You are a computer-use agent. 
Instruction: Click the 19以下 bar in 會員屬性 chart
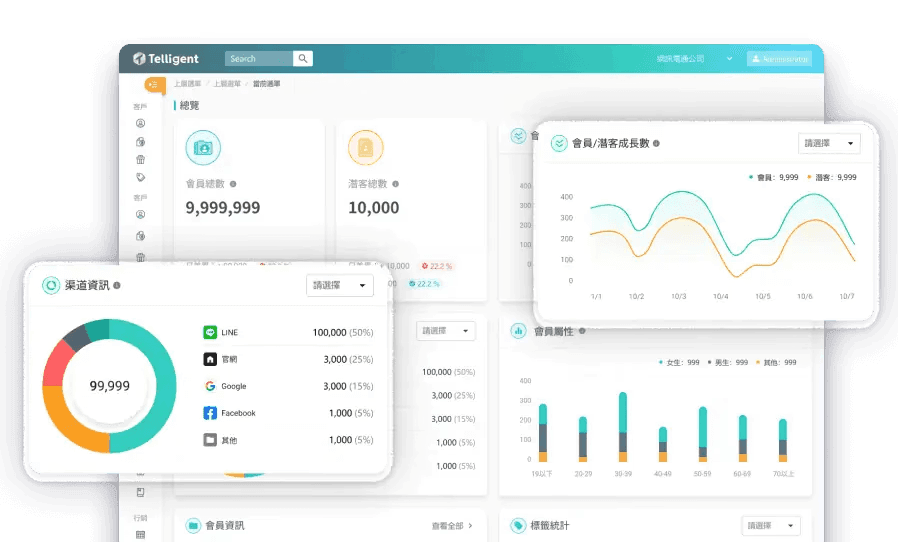click(x=543, y=433)
